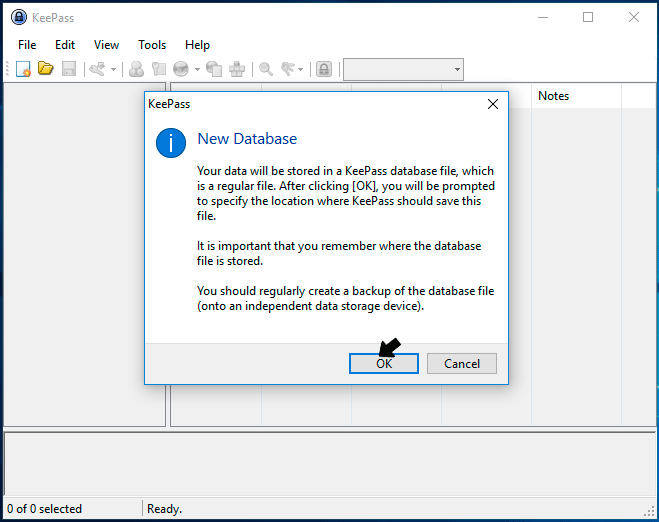This screenshot has height=522, width=659.
Task: Click the Copy User Name icon
Action: (x=136, y=69)
